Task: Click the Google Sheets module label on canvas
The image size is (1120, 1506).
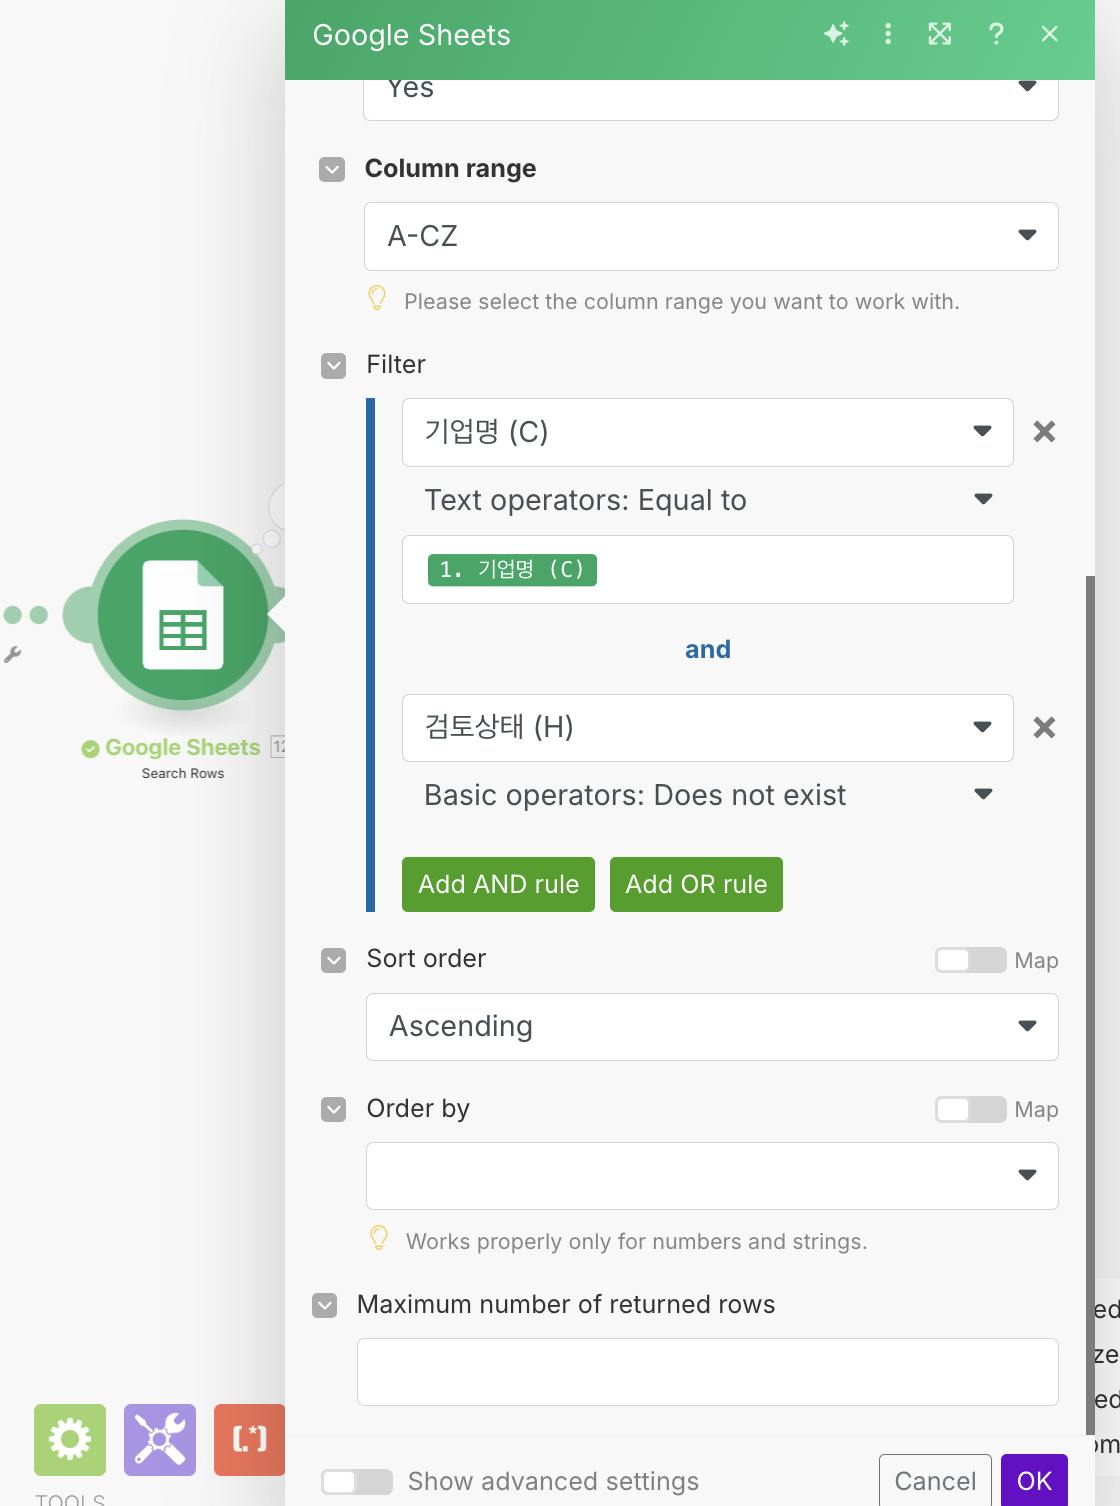Action: pos(182,747)
